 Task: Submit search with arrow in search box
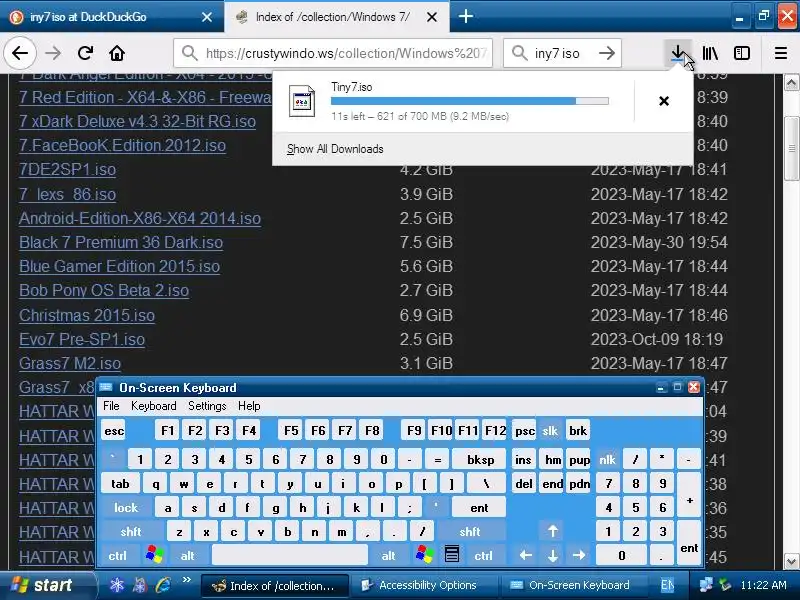(x=607, y=53)
